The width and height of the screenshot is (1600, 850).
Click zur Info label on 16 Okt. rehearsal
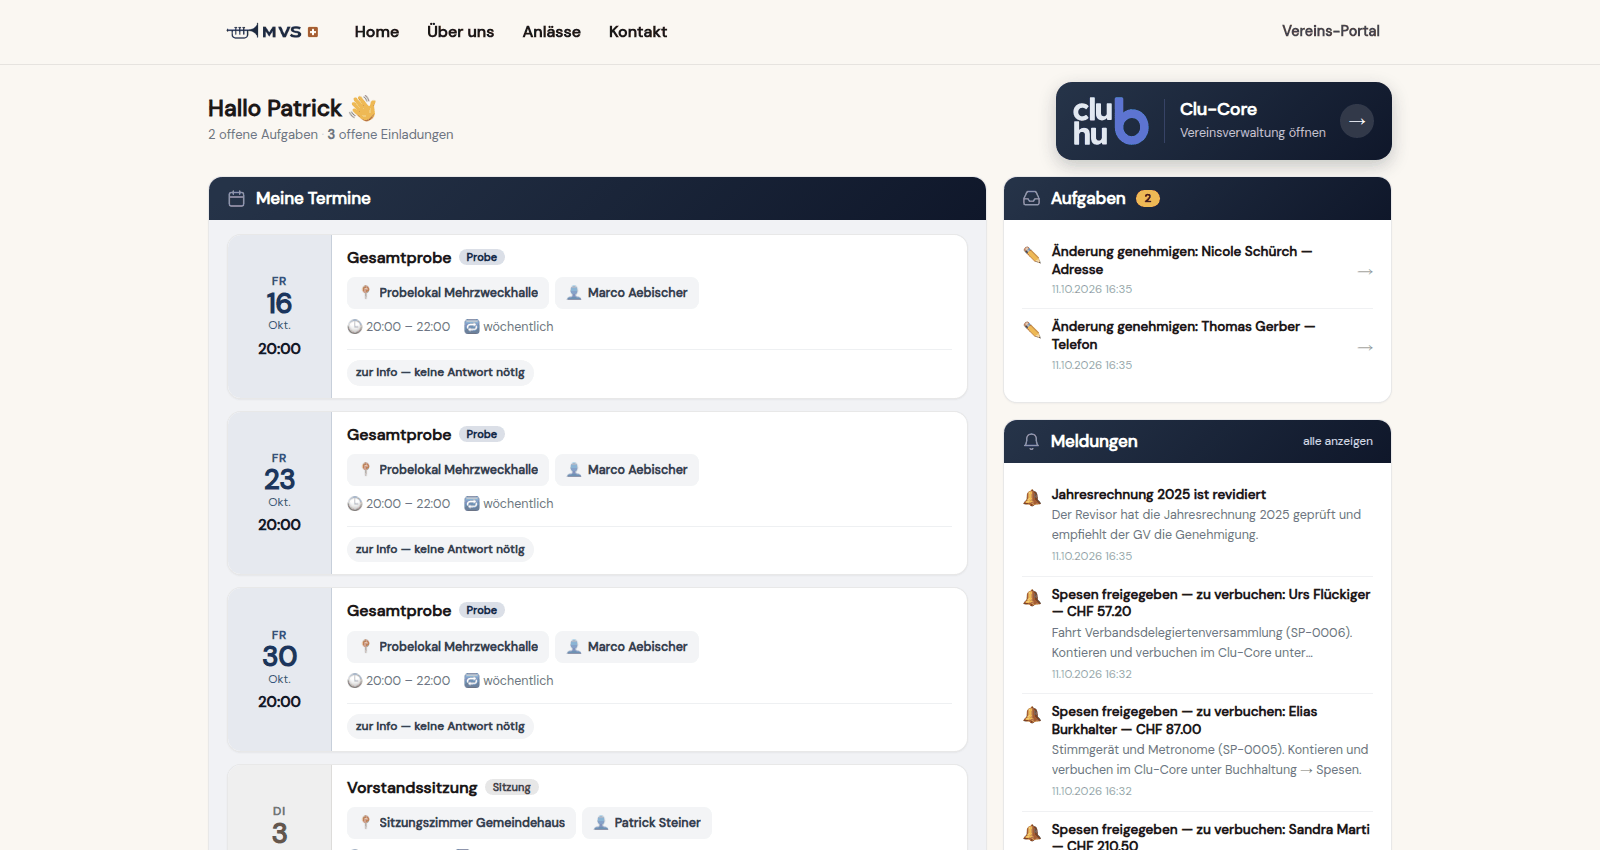tap(440, 372)
